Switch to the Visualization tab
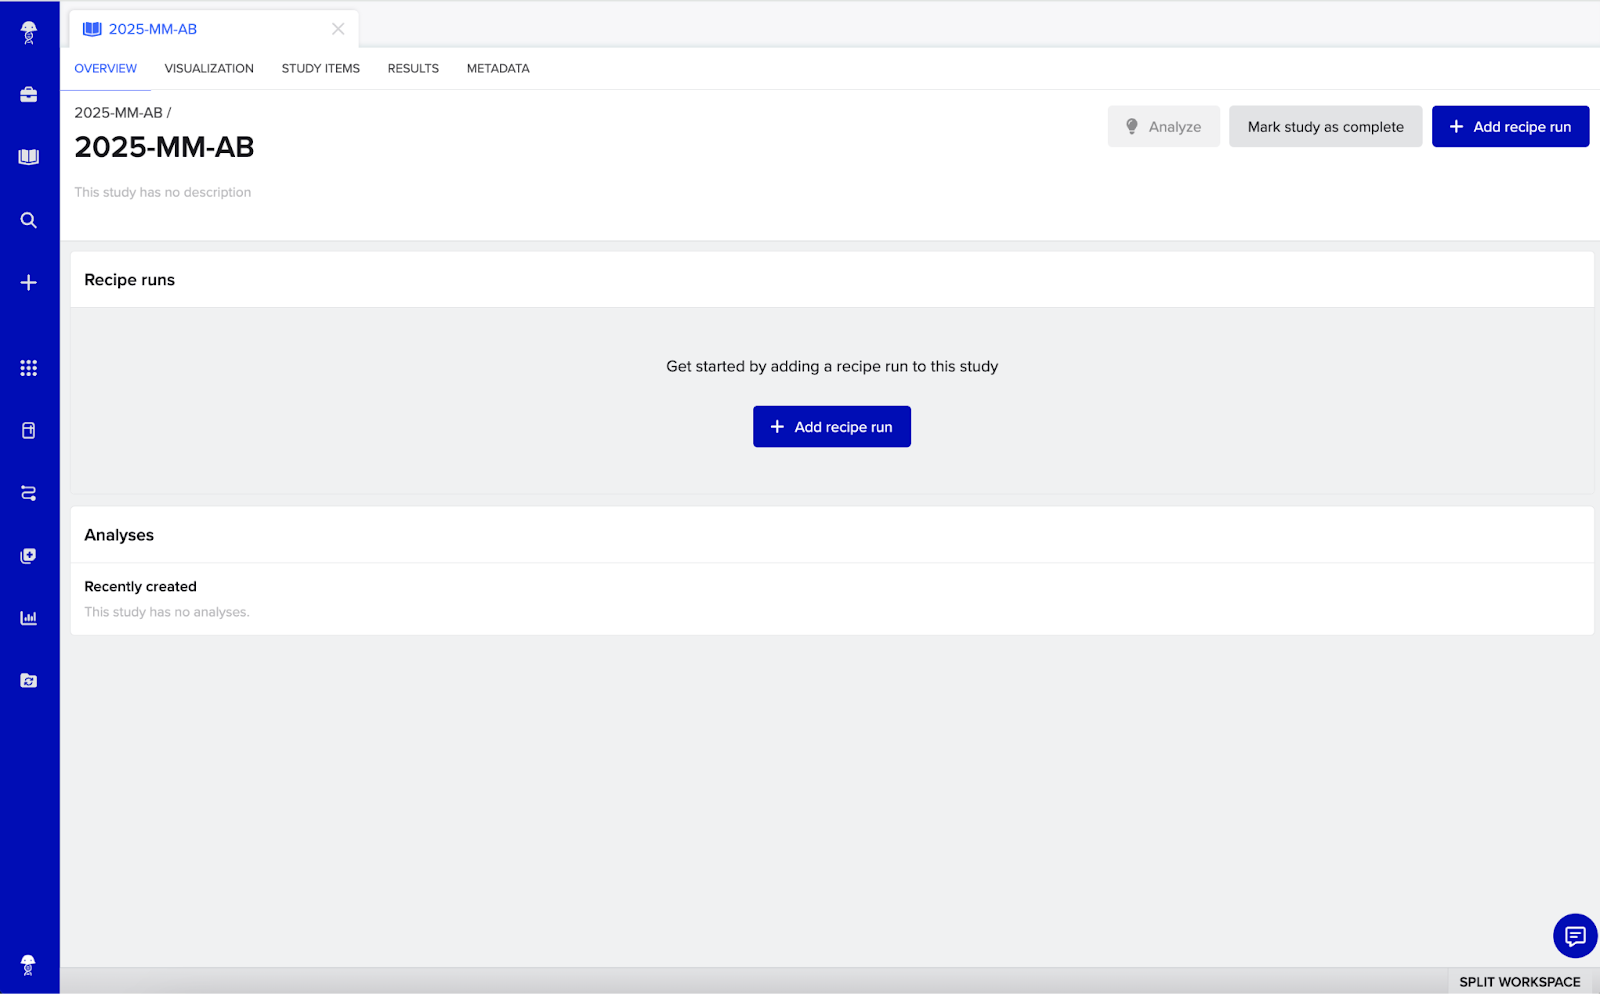The width and height of the screenshot is (1600, 994). (209, 69)
